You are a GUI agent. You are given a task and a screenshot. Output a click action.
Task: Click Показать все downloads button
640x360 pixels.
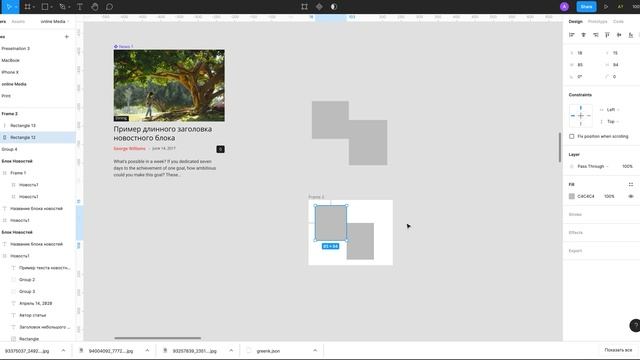(x=618, y=350)
